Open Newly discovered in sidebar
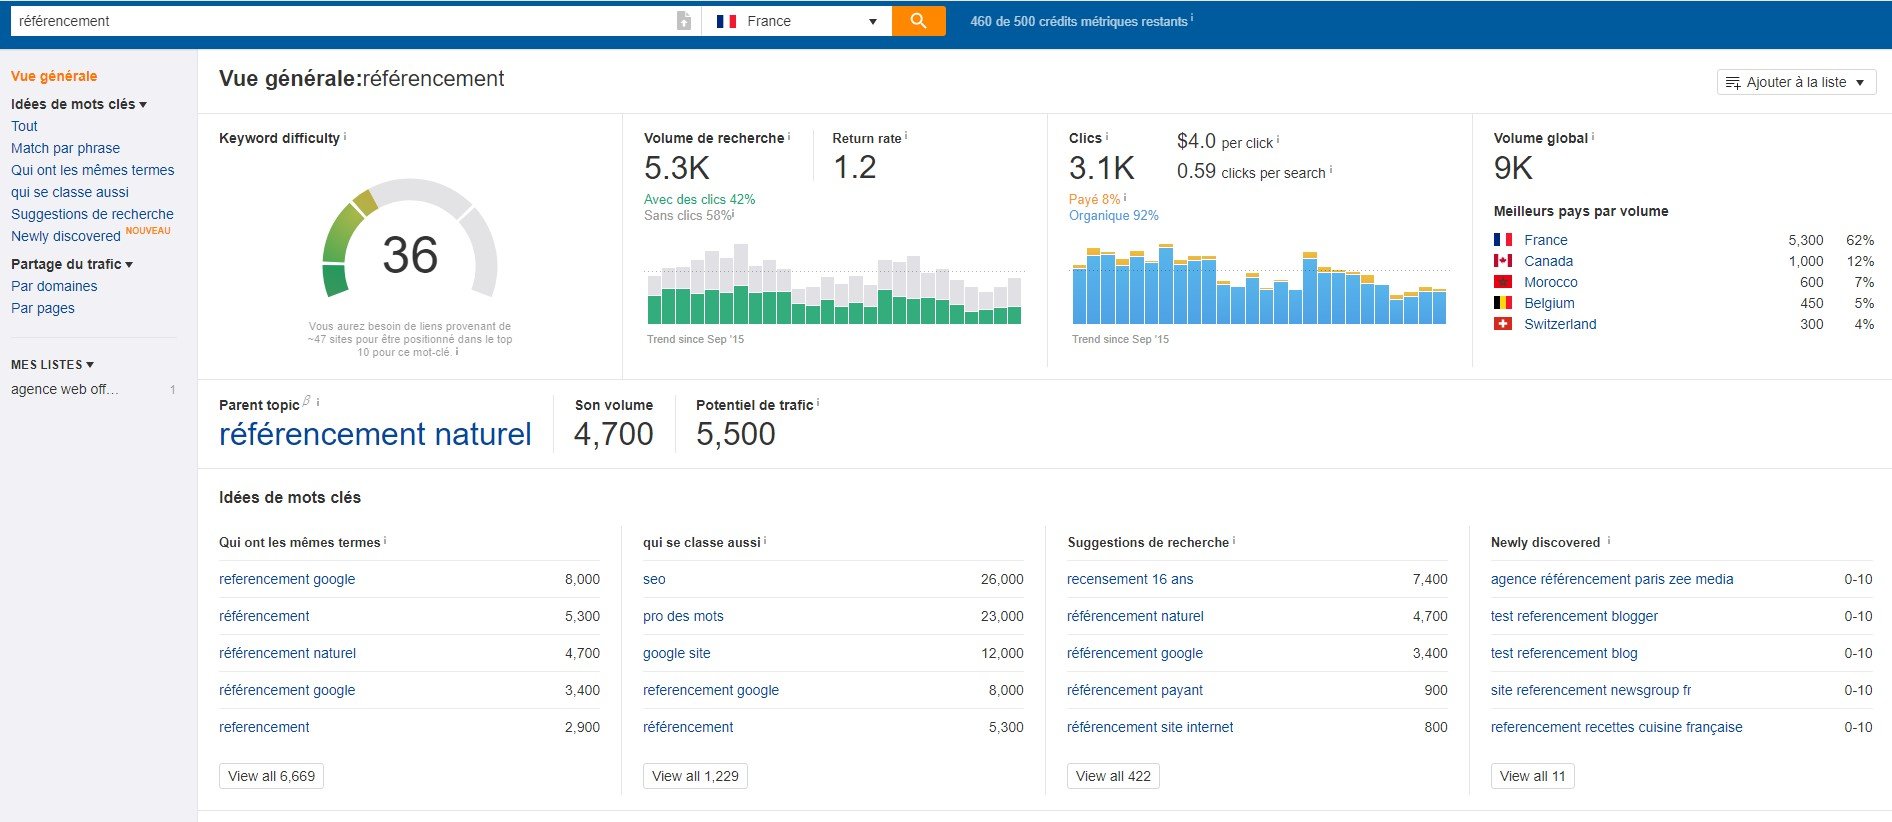 (x=66, y=236)
